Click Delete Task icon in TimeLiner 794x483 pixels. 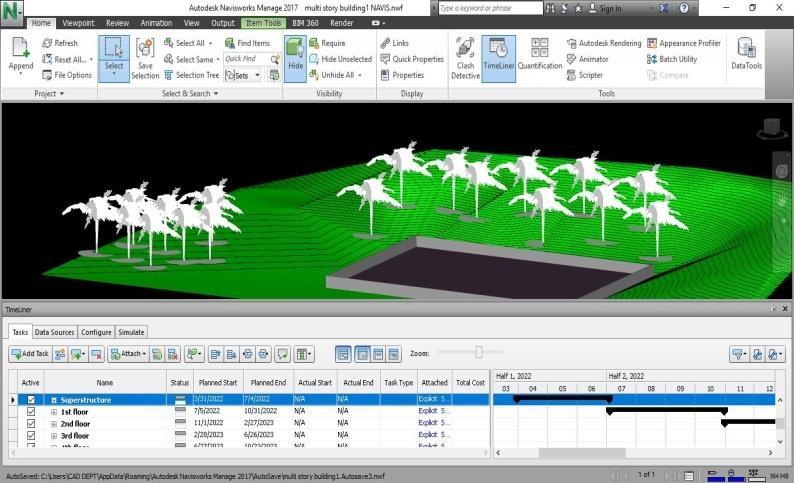(x=96, y=354)
